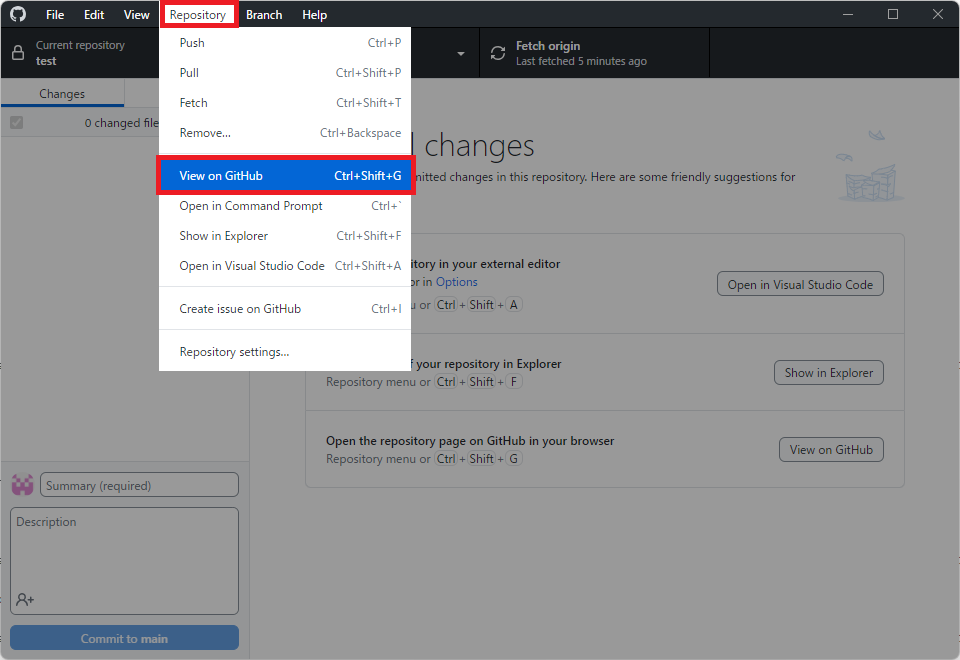The height and width of the screenshot is (660, 960).
Task: Click the user avatar icon near summary
Action: [x=23, y=485]
